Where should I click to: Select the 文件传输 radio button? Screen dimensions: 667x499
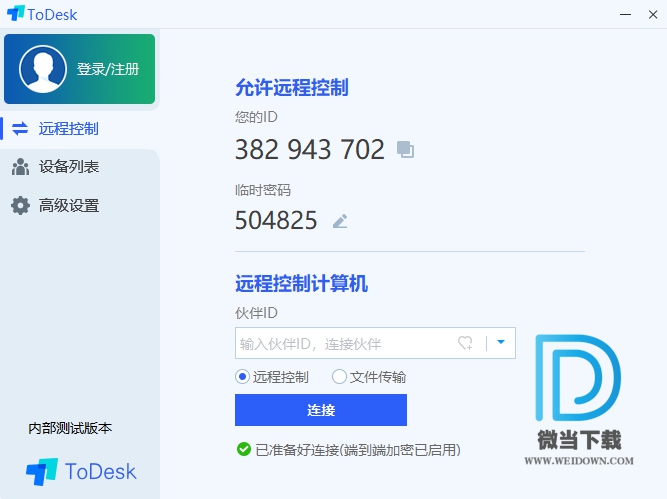pos(339,376)
